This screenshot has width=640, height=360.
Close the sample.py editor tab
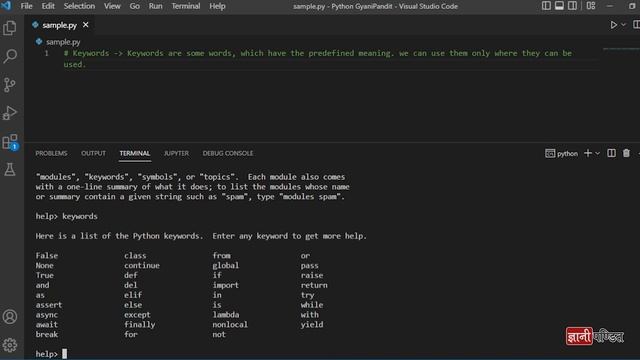pos(86,25)
